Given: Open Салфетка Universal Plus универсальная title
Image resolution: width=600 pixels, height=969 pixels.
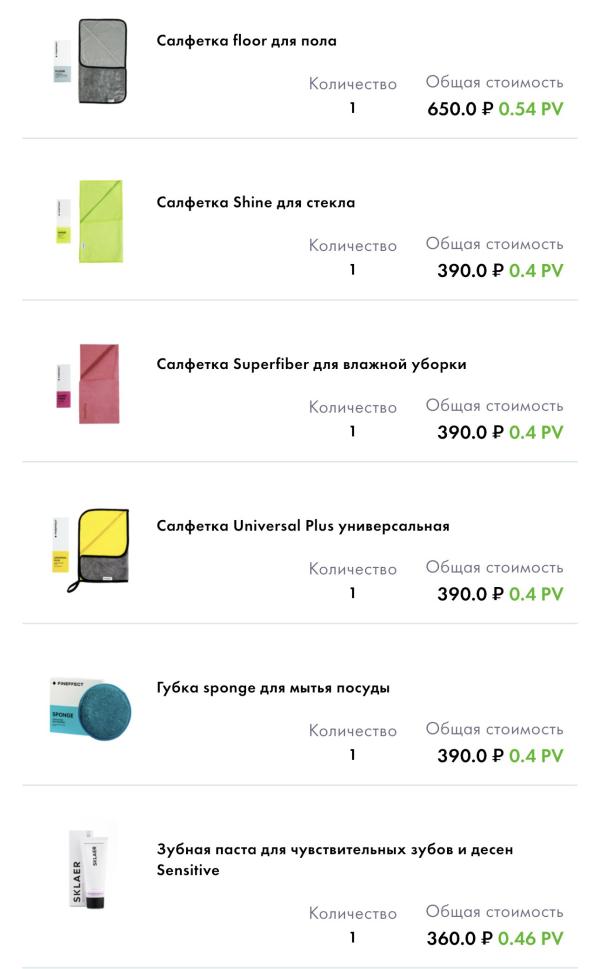Looking at the screenshot, I should point(303,526).
